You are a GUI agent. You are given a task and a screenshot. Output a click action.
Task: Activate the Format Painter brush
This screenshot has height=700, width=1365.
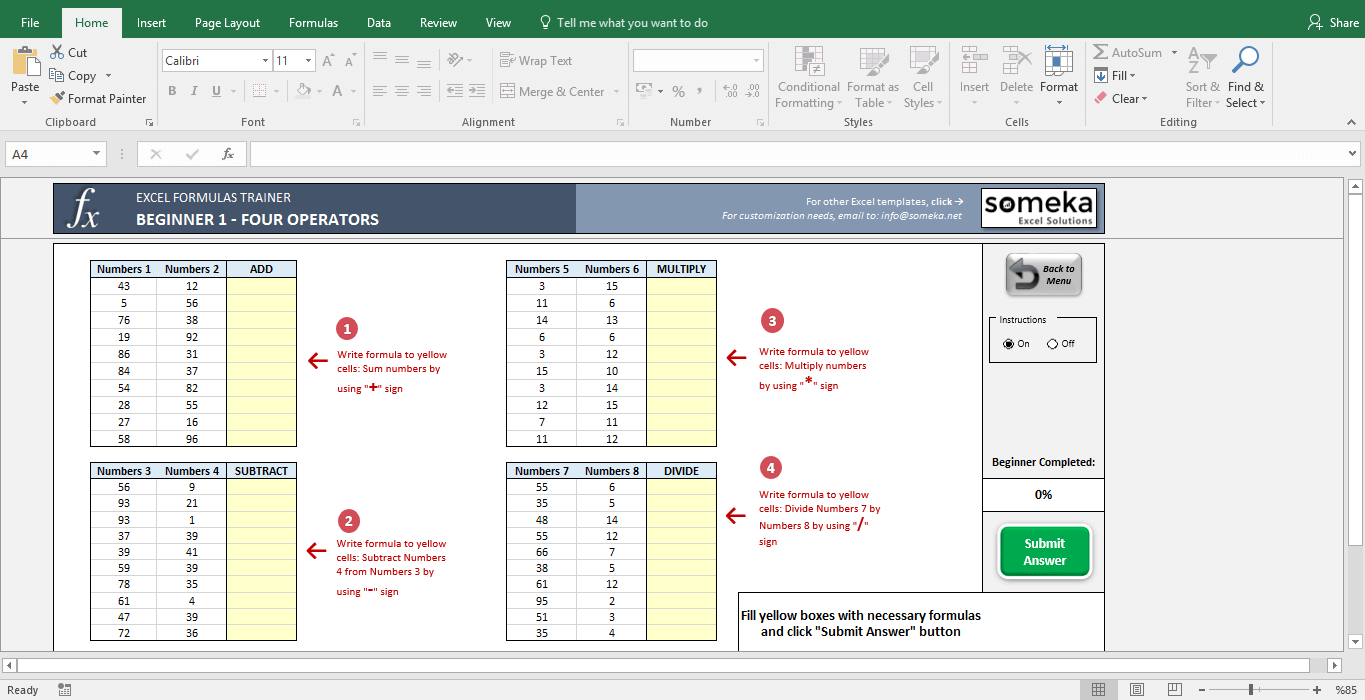point(57,98)
